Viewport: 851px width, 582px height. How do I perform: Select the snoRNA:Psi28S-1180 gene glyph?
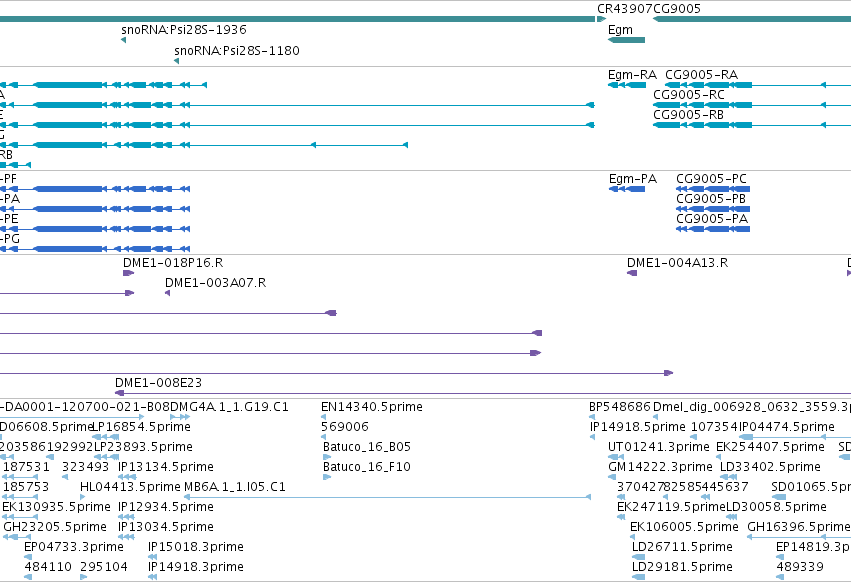click(x=176, y=61)
